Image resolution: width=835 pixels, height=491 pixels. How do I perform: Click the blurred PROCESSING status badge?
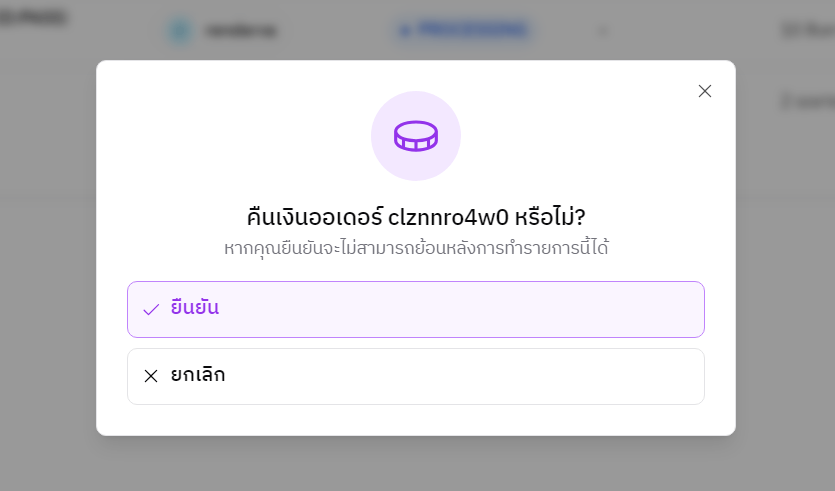(464, 31)
